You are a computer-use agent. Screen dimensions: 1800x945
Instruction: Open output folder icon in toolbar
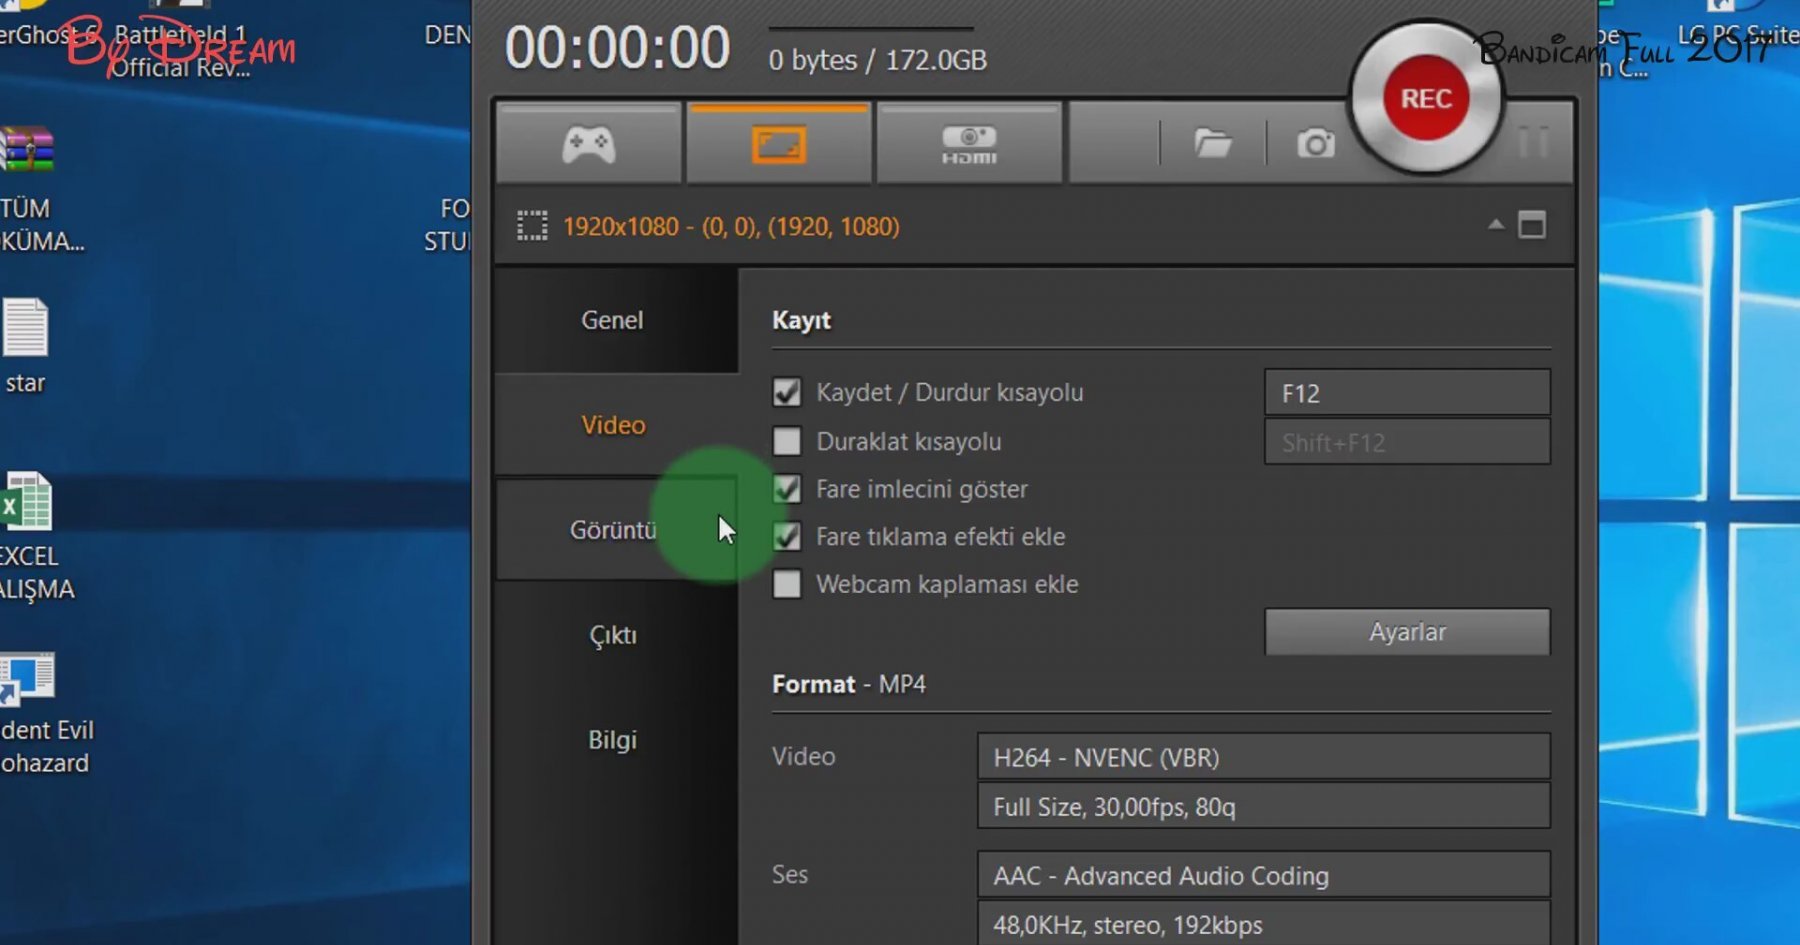[1212, 144]
